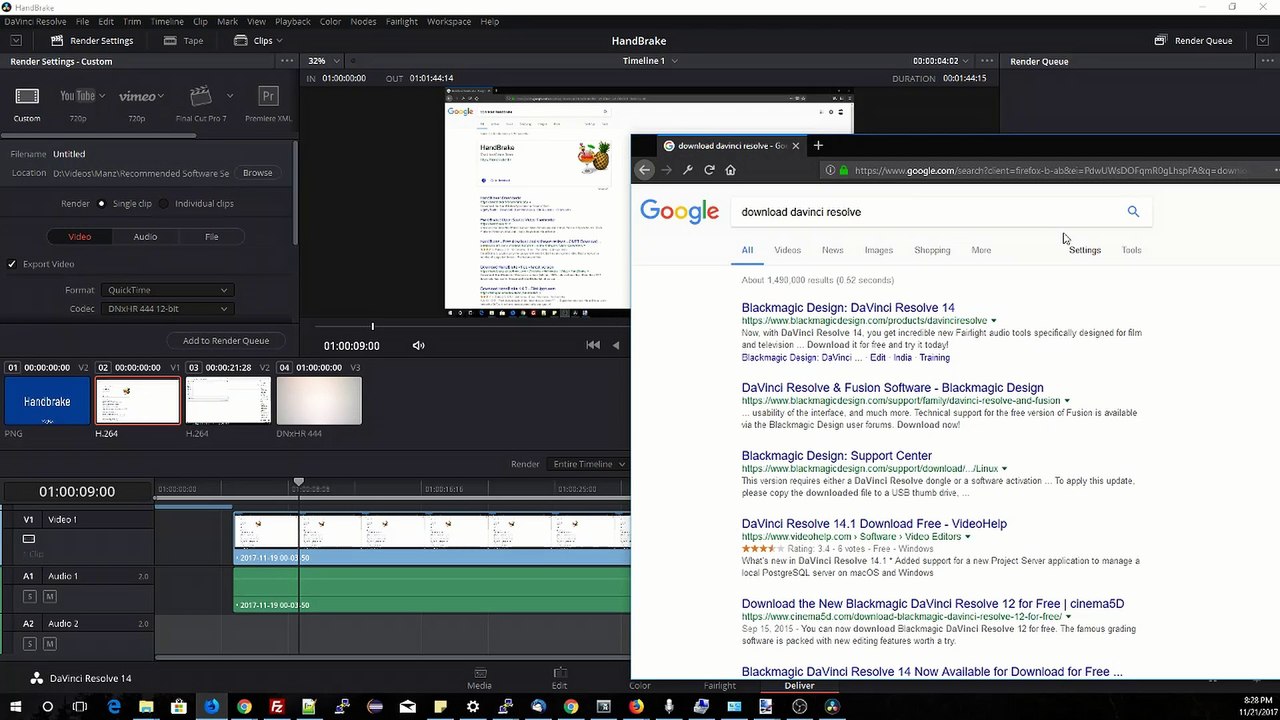The width and height of the screenshot is (1280, 720).
Task: Select the Final Cut Pro 7 preset
Action: pos(201,96)
